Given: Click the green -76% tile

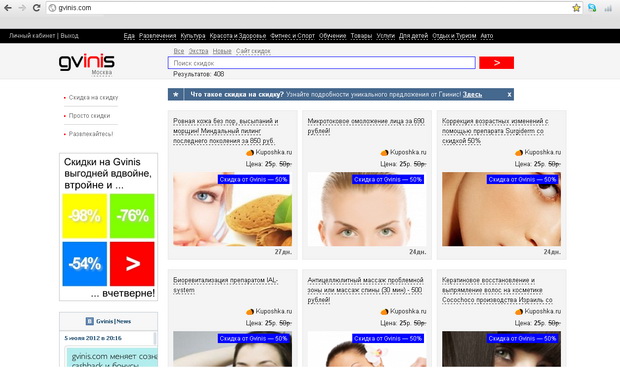Looking at the screenshot, I should point(132,216).
